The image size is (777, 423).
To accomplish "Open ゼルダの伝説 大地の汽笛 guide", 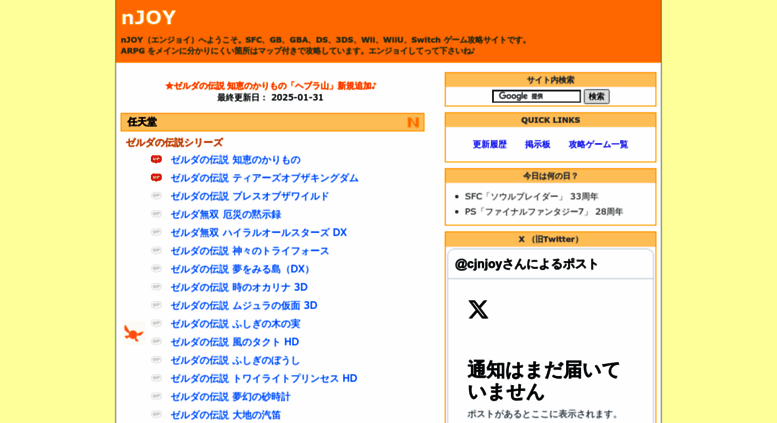I will click(225, 415).
